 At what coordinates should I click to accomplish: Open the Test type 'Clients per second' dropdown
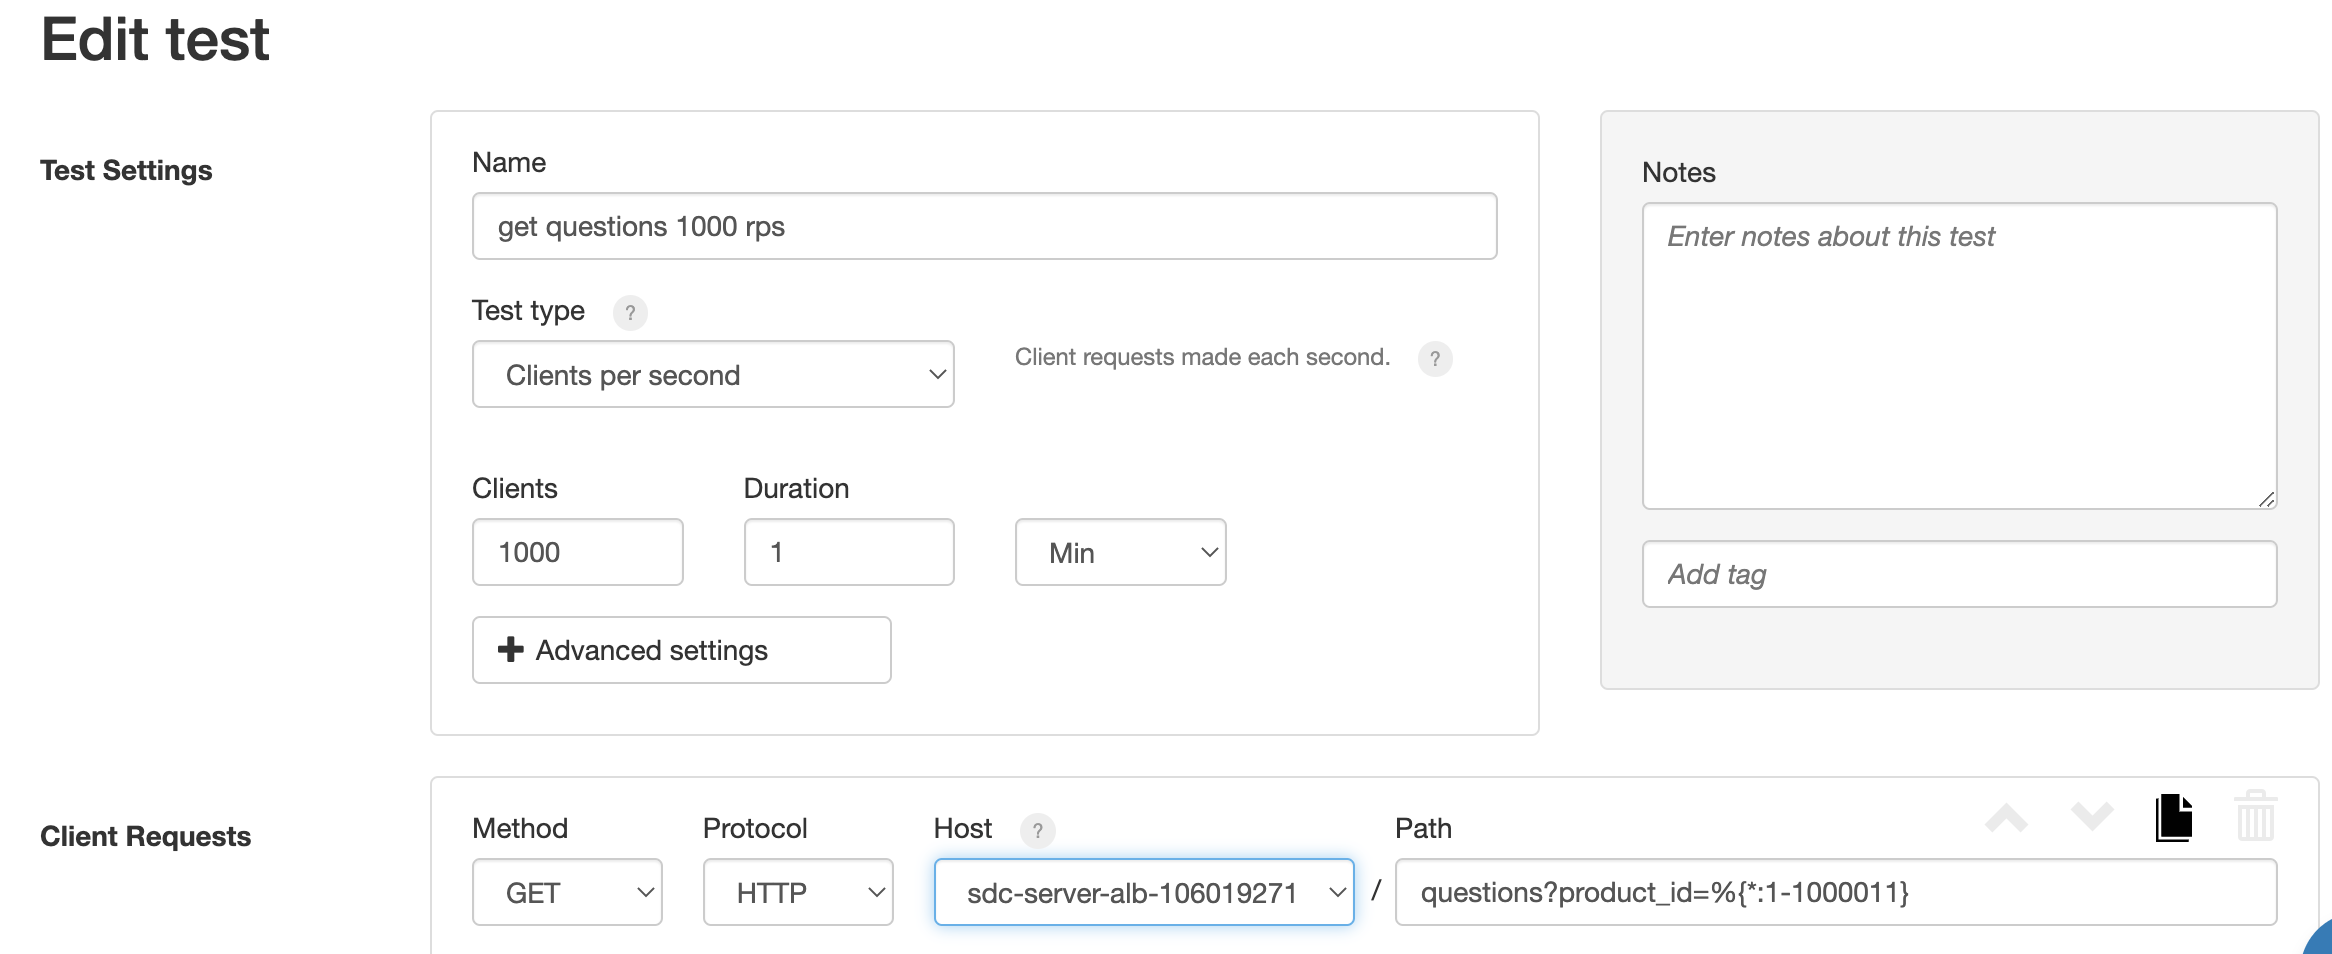(713, 374)
